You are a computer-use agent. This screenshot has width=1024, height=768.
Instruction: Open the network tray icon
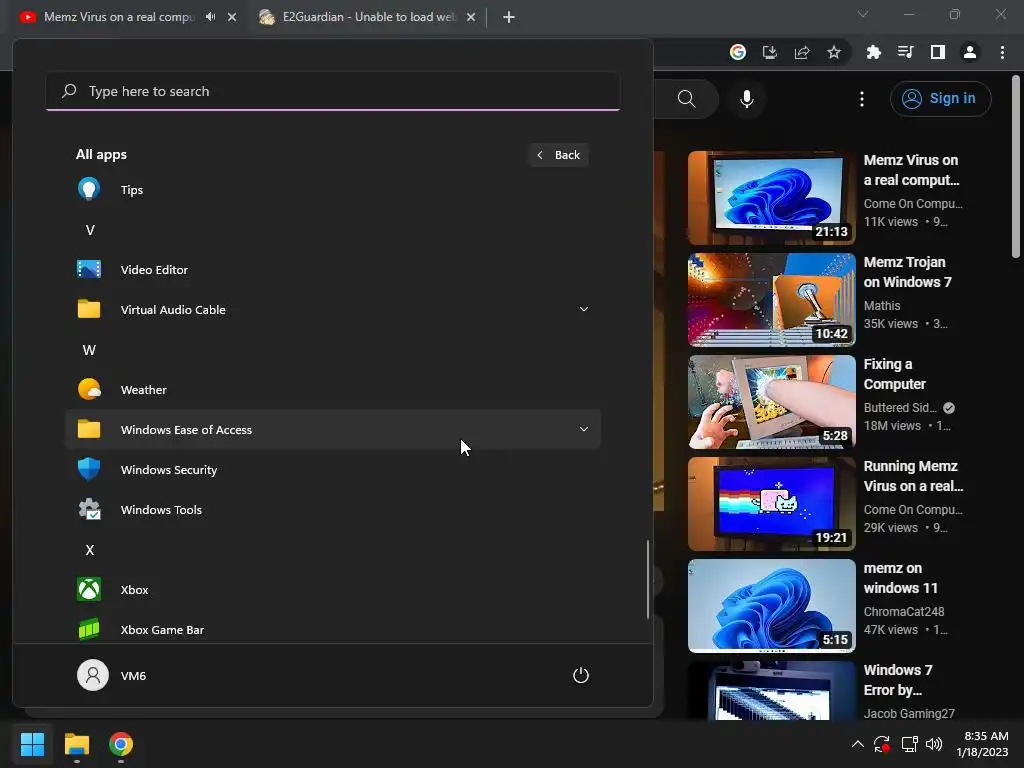tap(909, 744)
